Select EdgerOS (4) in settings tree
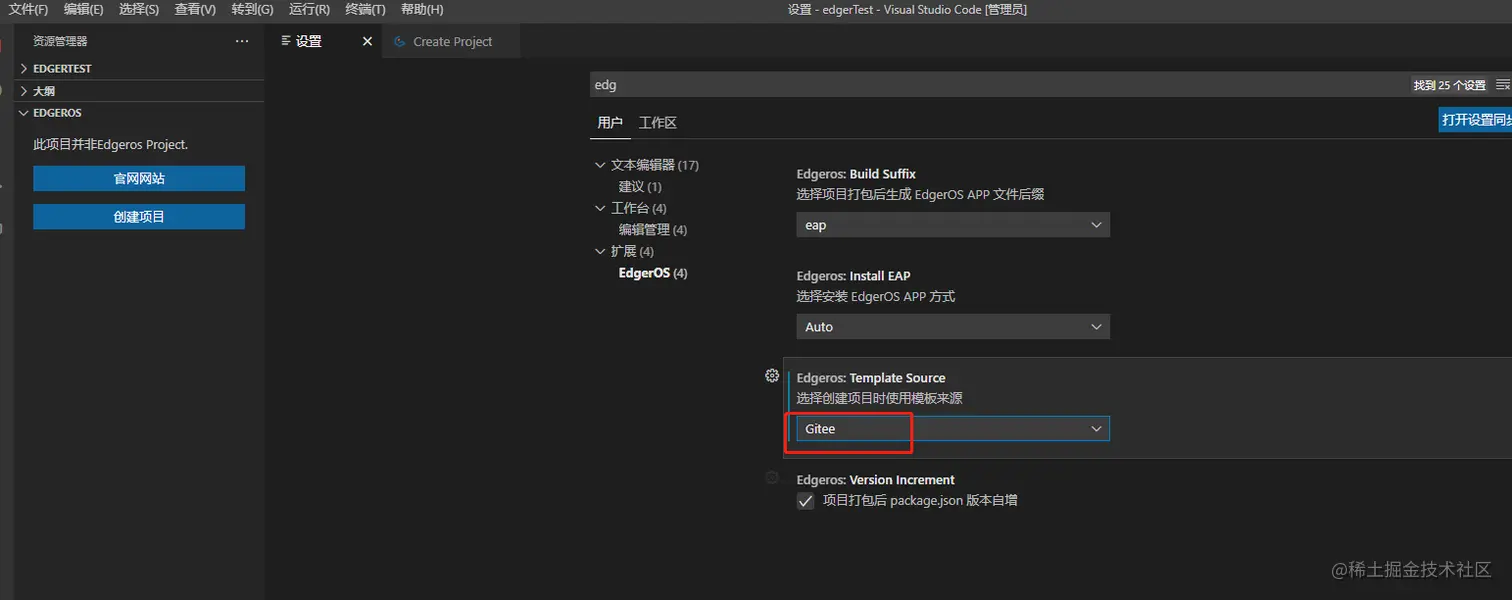 coord(653,273)
